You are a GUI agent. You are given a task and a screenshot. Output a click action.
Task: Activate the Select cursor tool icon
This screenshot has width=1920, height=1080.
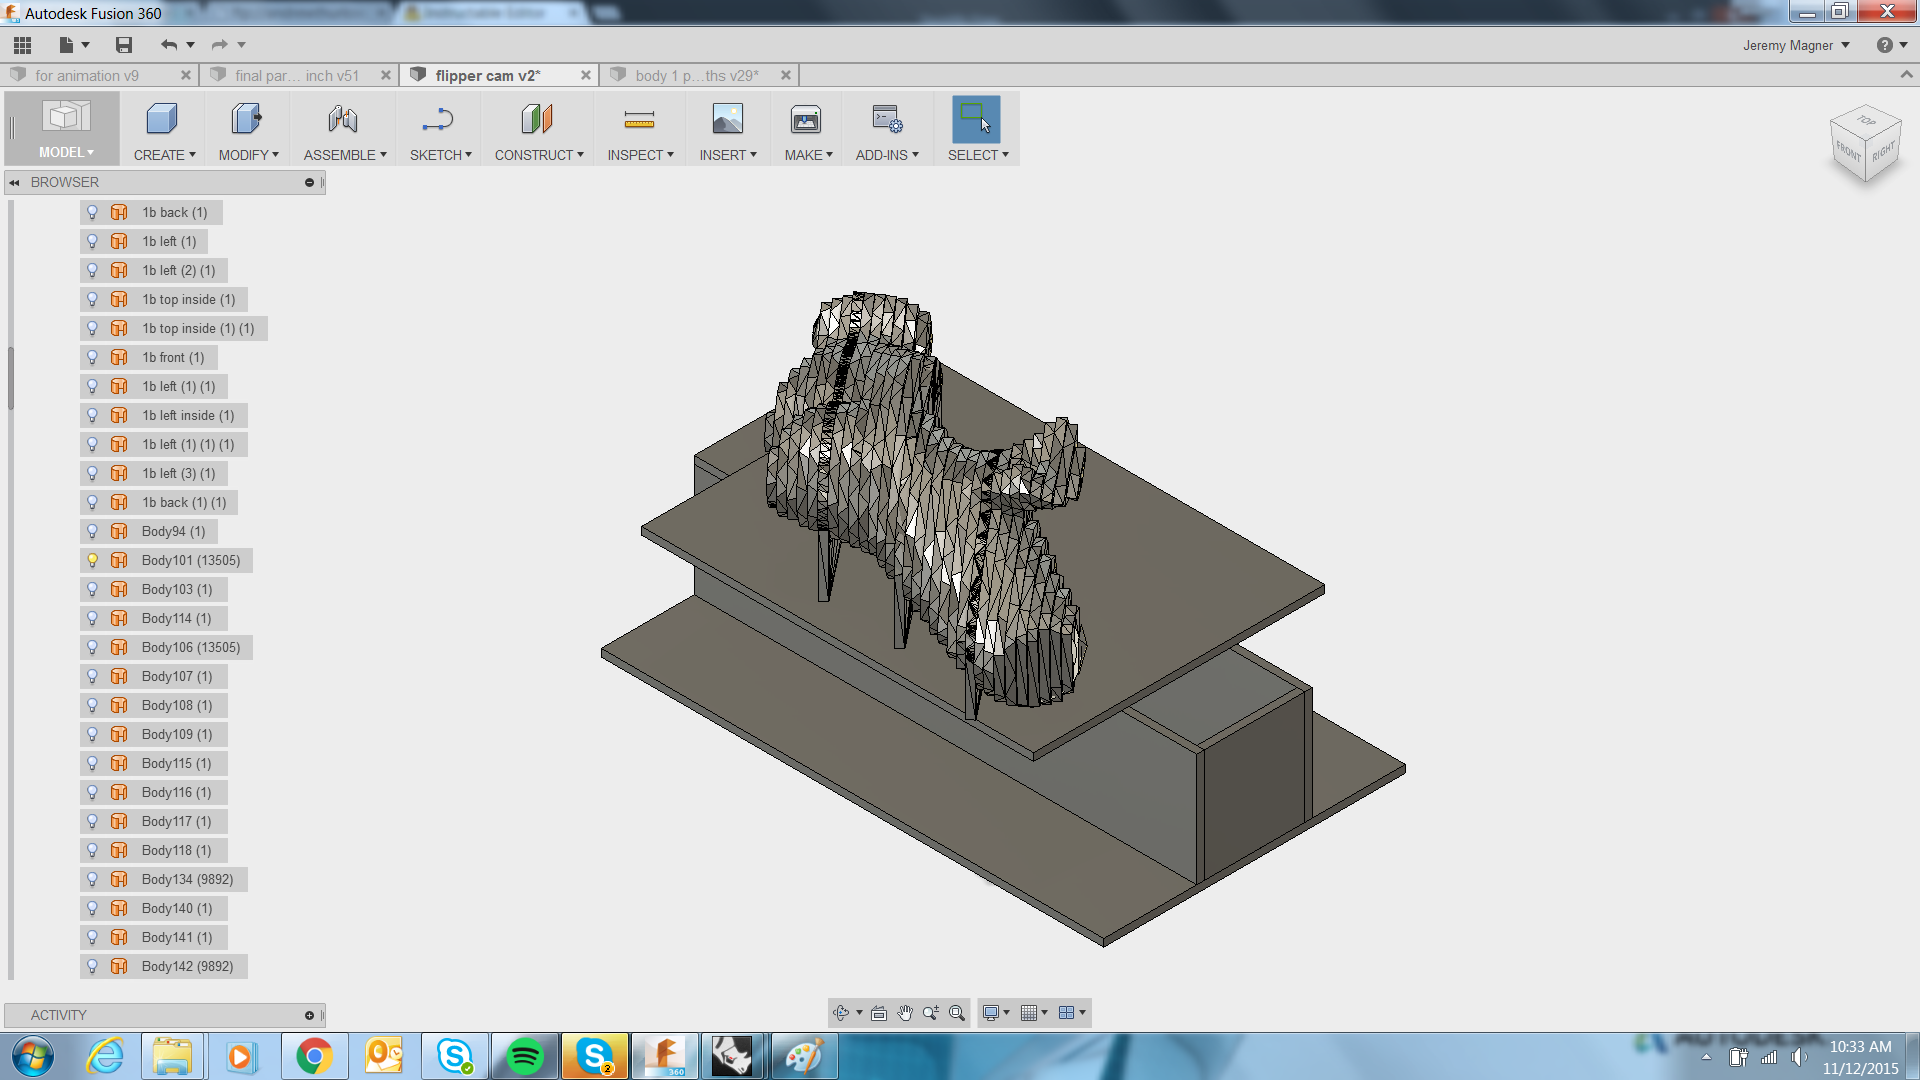tap(976, 119)
